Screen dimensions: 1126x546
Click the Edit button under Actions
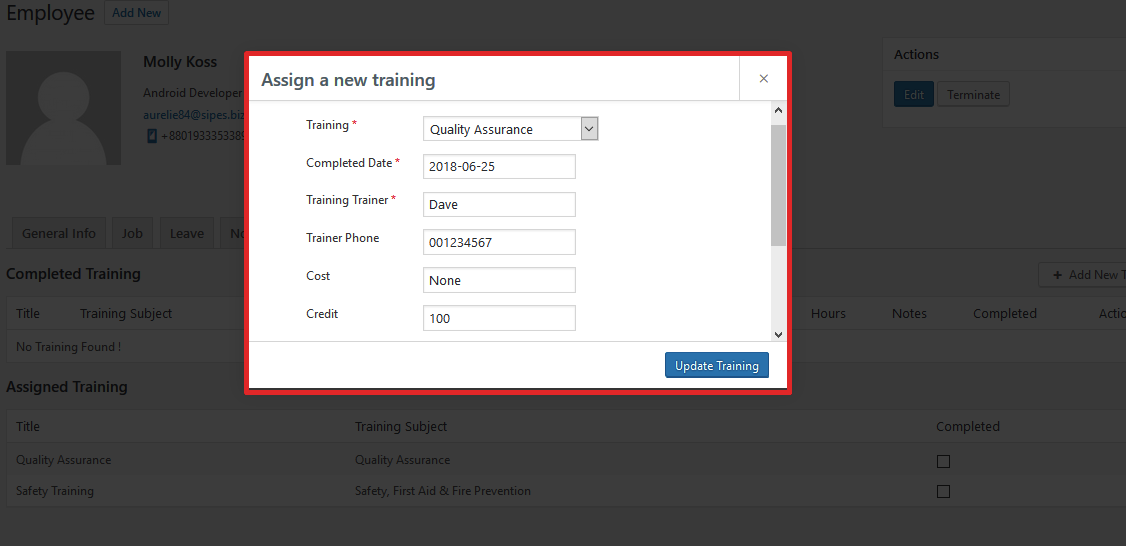pyautogui.click(x=913, y=95)
